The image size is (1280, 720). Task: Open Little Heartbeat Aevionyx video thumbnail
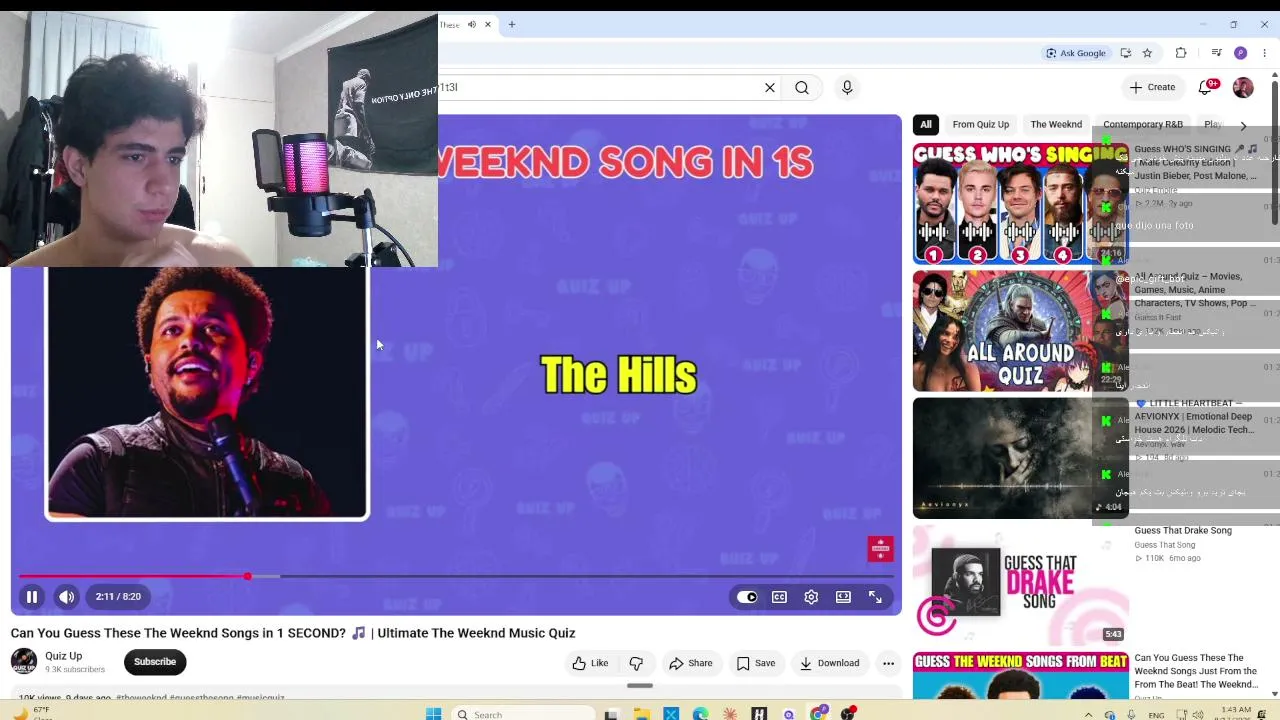coord(1020,458)
